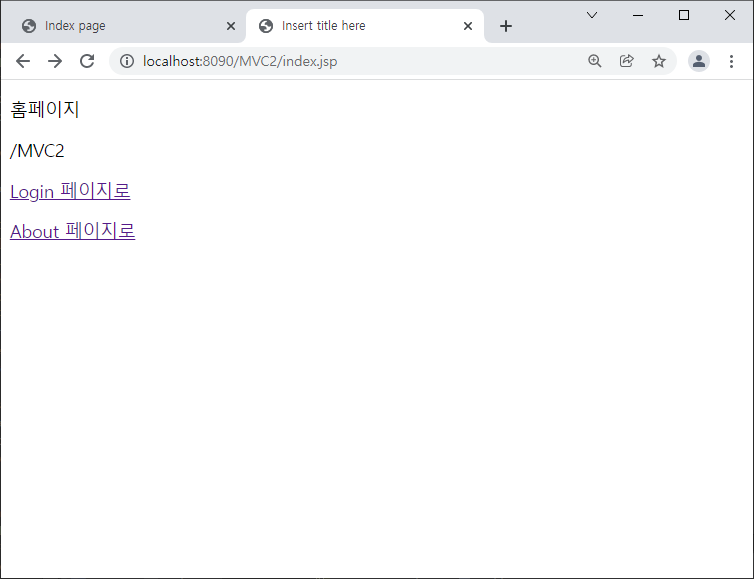Open zoom control magnifier in address bar
The image size is (754, 579).
(x=595, y=61)
